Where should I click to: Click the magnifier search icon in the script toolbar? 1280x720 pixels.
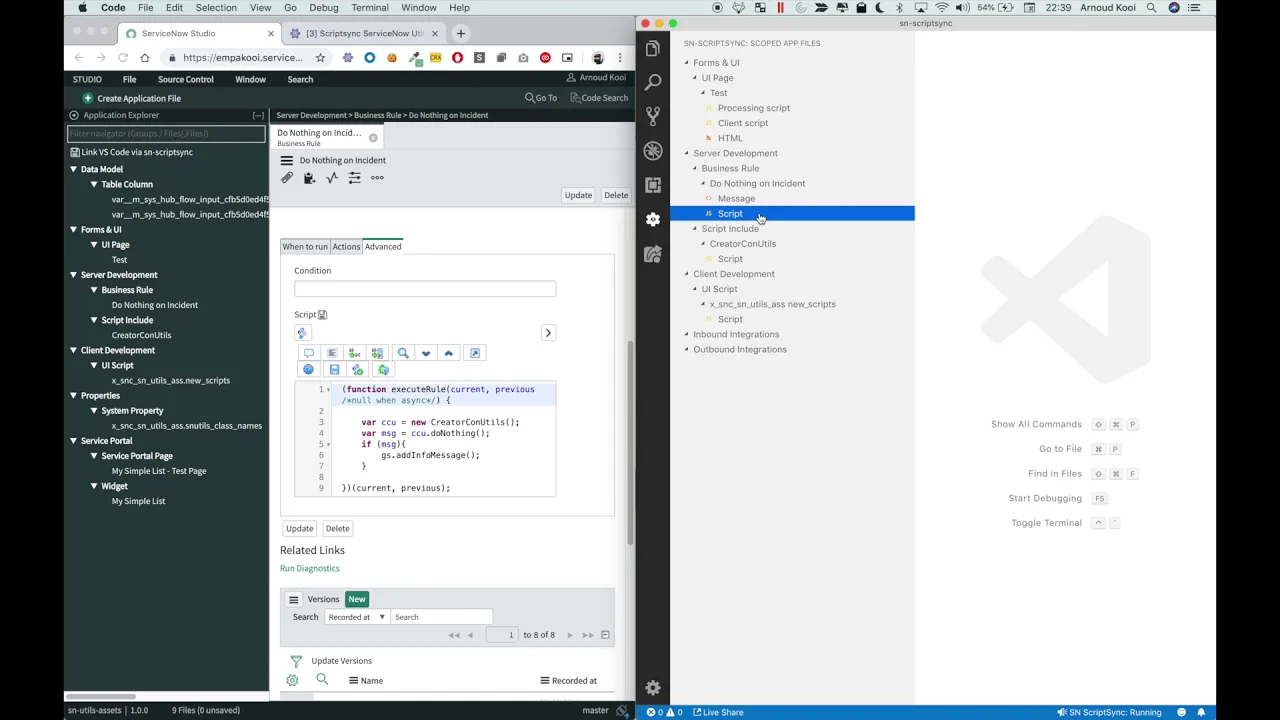point(403,353)
